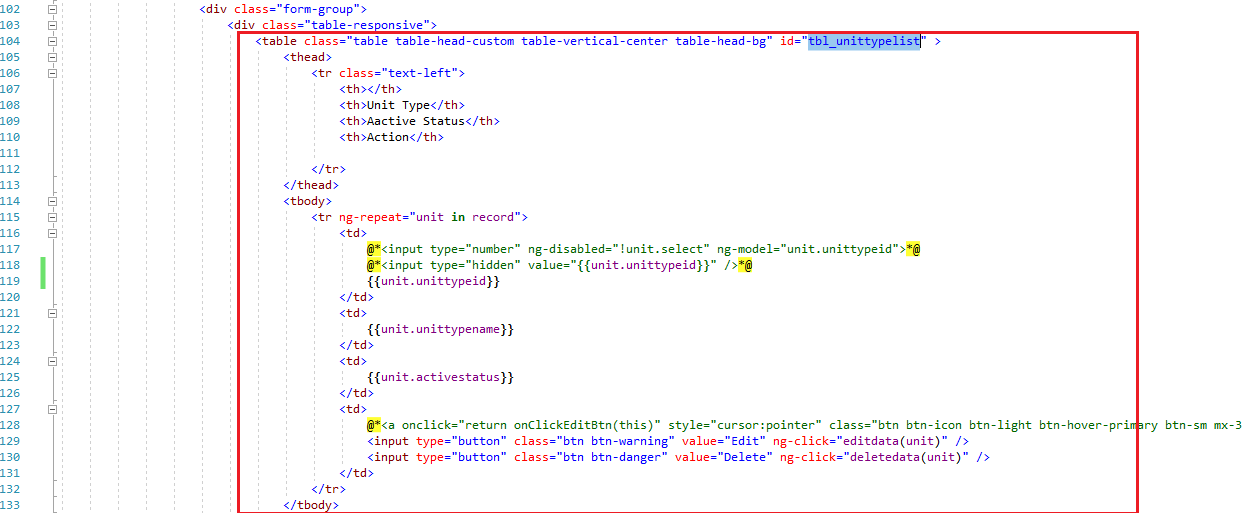This screenshot has height=513, width=1243.
Task: Collapse the table element on line 104
Action: click(52, 41)
